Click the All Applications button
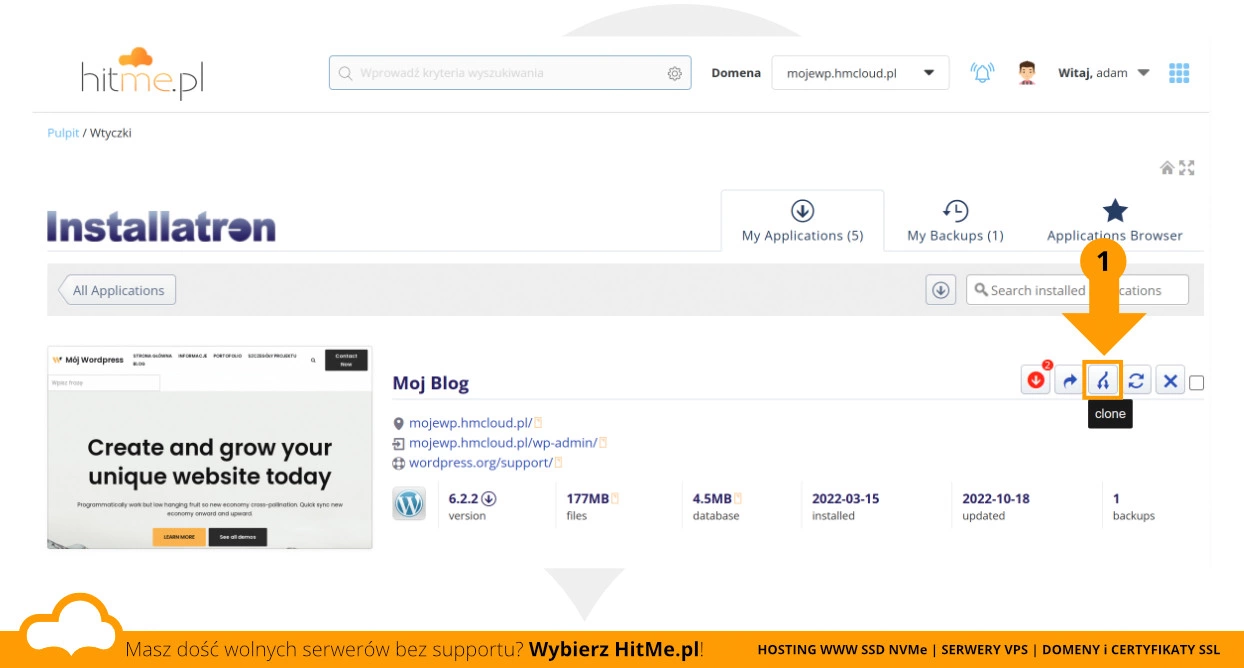This screenshot has width=1244, height=668. (117, 290)
